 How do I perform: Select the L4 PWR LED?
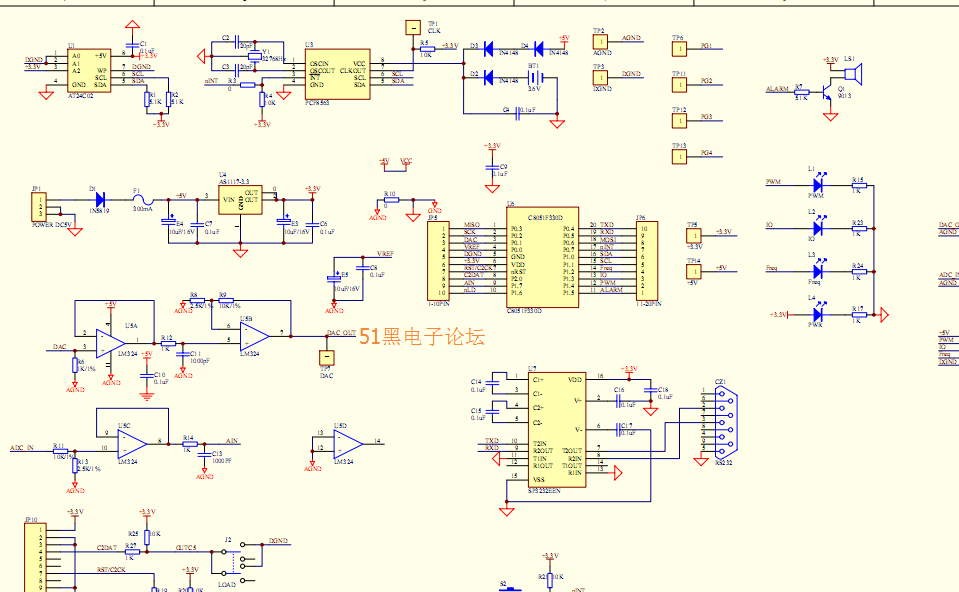(818, 314)
